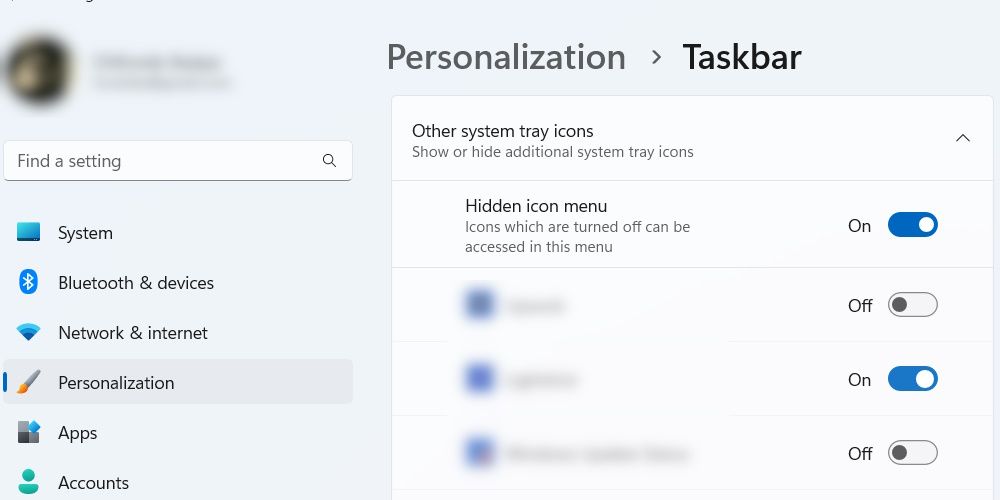This screenshot has height=500, width=1000.
Task: Turn off the Hidden icon menu toggle
Action: (912, 225)
